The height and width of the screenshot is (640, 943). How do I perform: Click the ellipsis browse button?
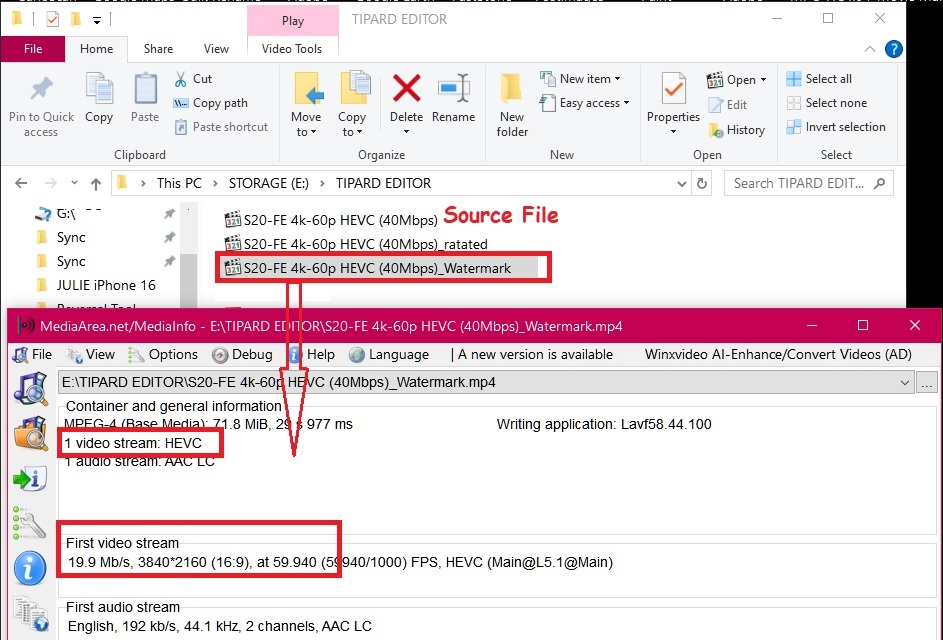(x=927, y=383)
